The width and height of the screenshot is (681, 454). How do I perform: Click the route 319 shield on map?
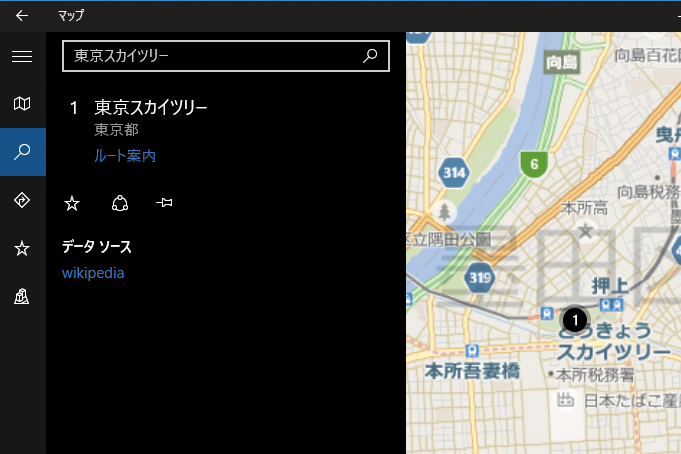(x=479, y=277)
